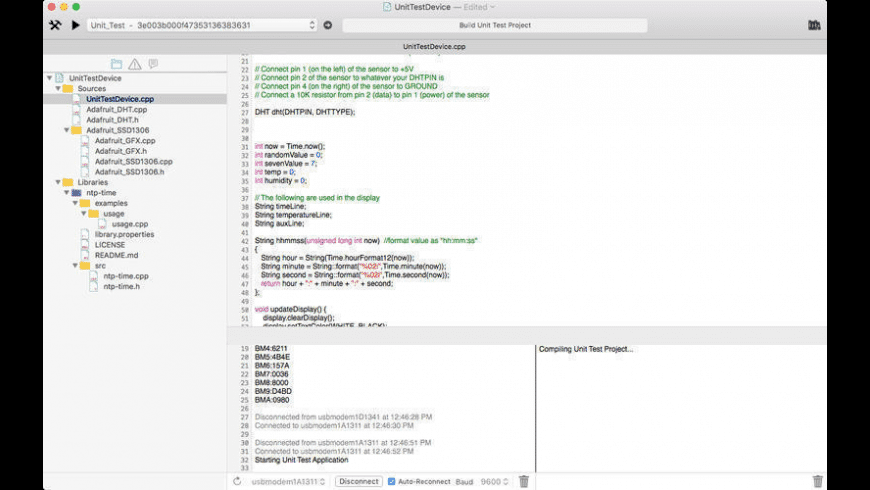This screenshot has width=870, height=490.
Task: Open the usbmodem1A1311 port dropdown
Action: (x=289, y=481)
